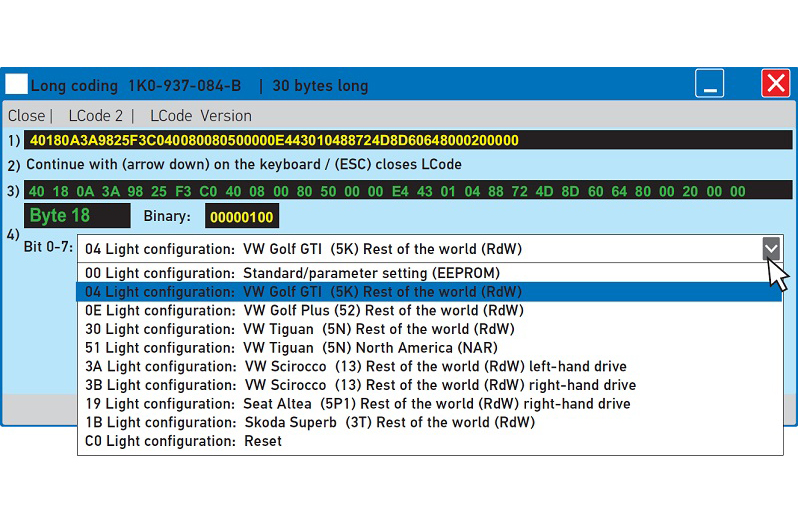Click the green Byte 18 indicator
Image resolution: width=798 pixels, height=525 pixels.
77,216
